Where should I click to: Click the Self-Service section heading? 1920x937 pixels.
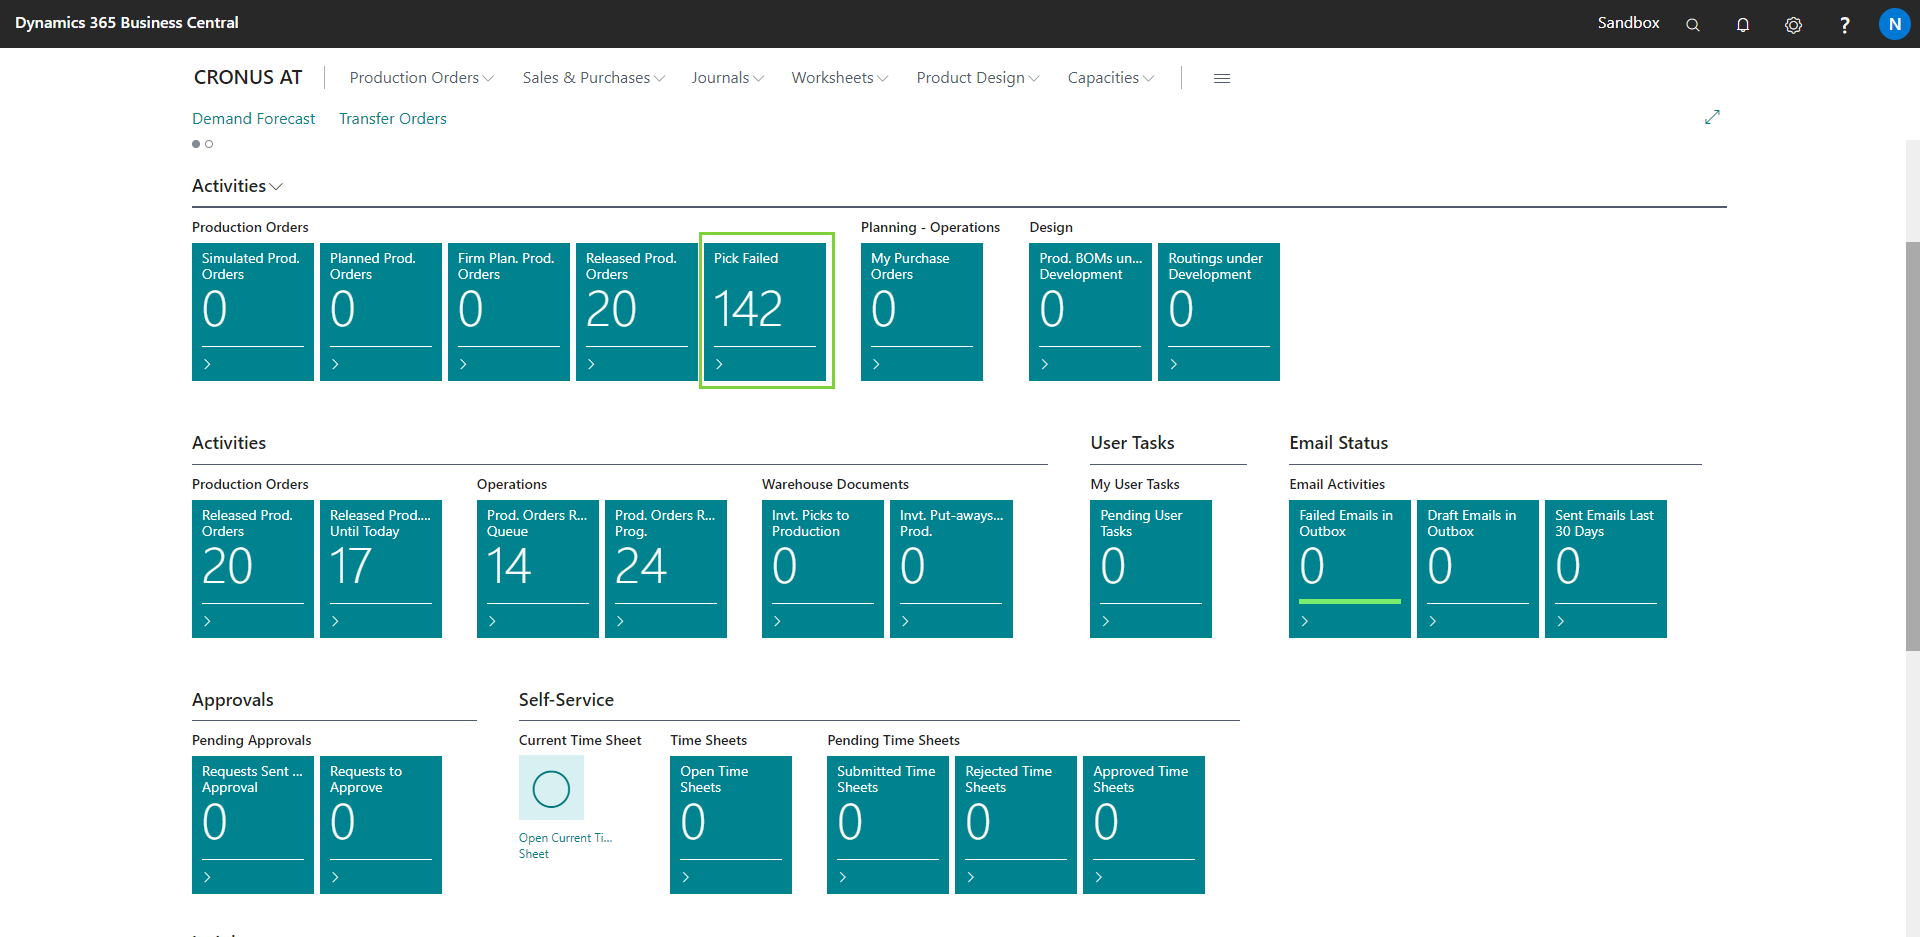(x=566, y=700)
